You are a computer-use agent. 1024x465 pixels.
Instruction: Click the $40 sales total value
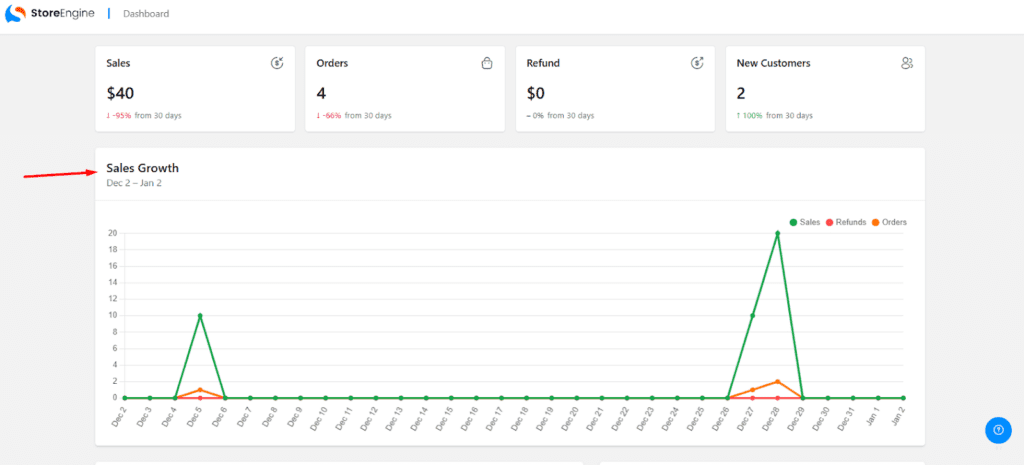pyautogui.click(x=120, y=93)
